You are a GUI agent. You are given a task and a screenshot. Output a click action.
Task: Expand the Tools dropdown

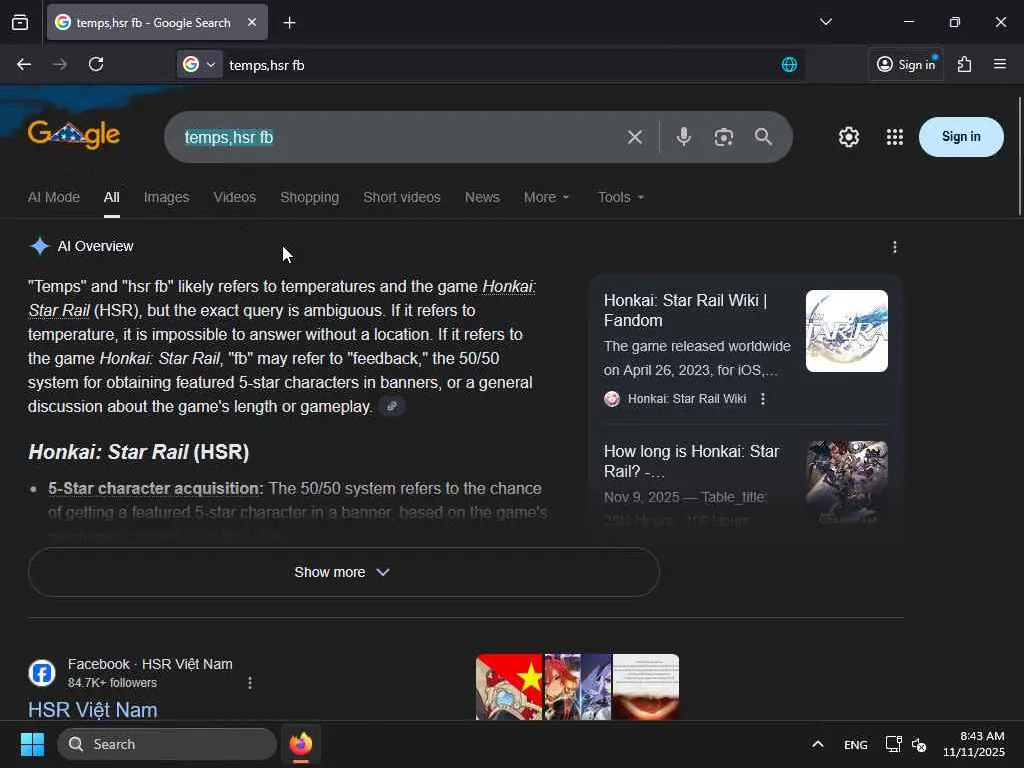pos(620,197)
